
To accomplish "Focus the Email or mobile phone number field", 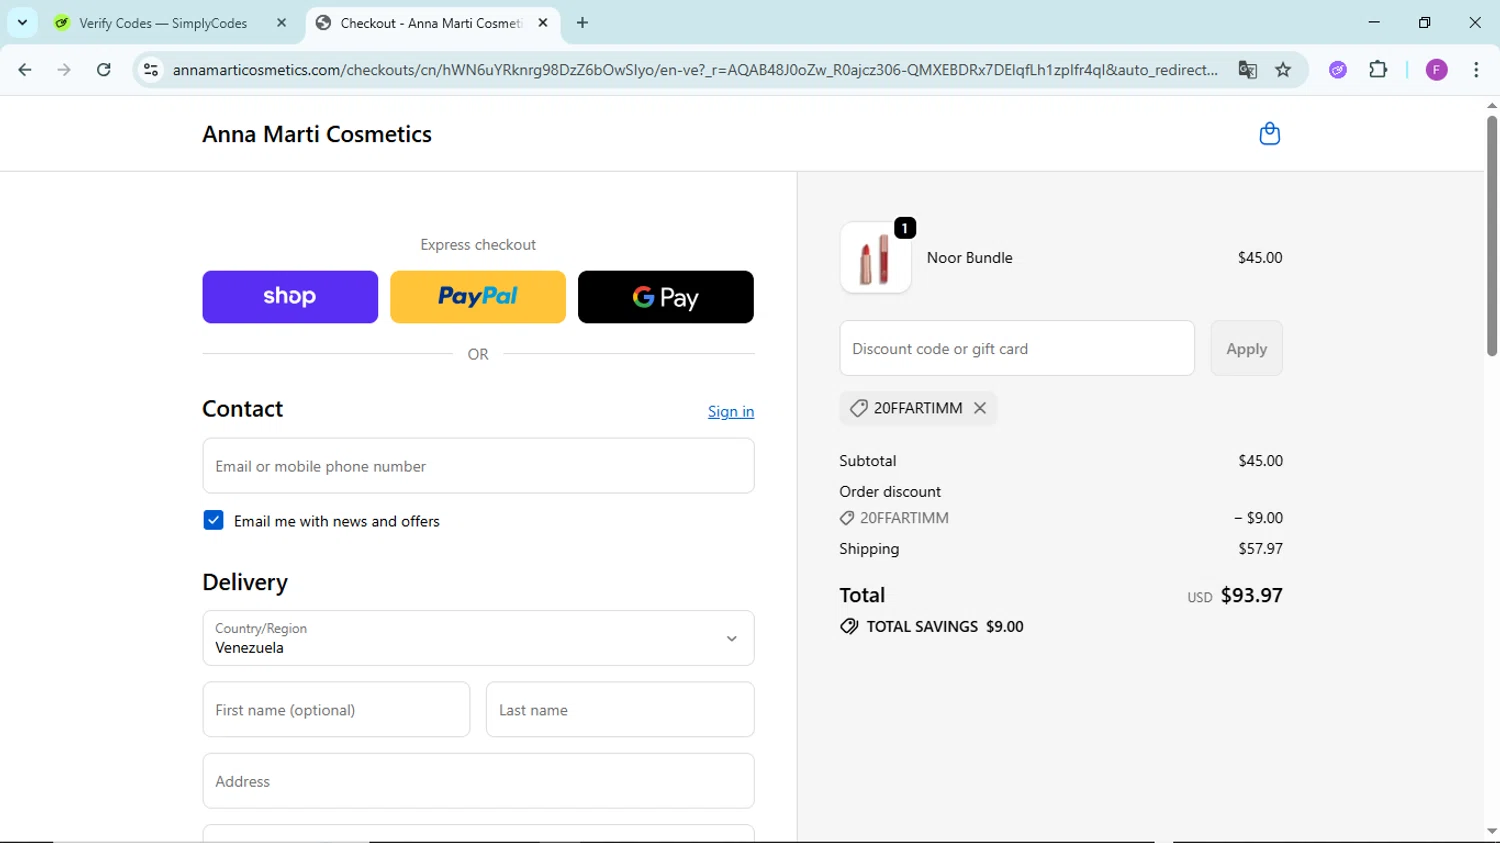I will [x=478, y=466].
